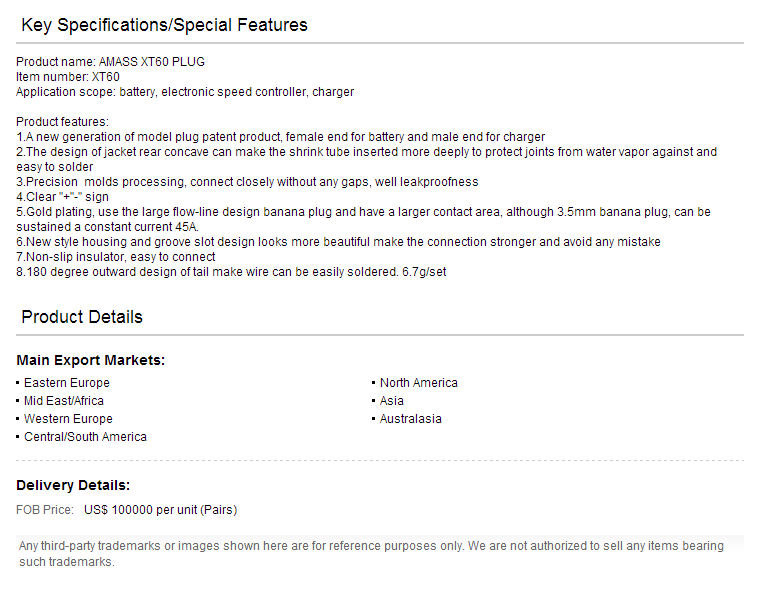Click the FOB Price label
The image size is (781, 597).
pos(44,510)
